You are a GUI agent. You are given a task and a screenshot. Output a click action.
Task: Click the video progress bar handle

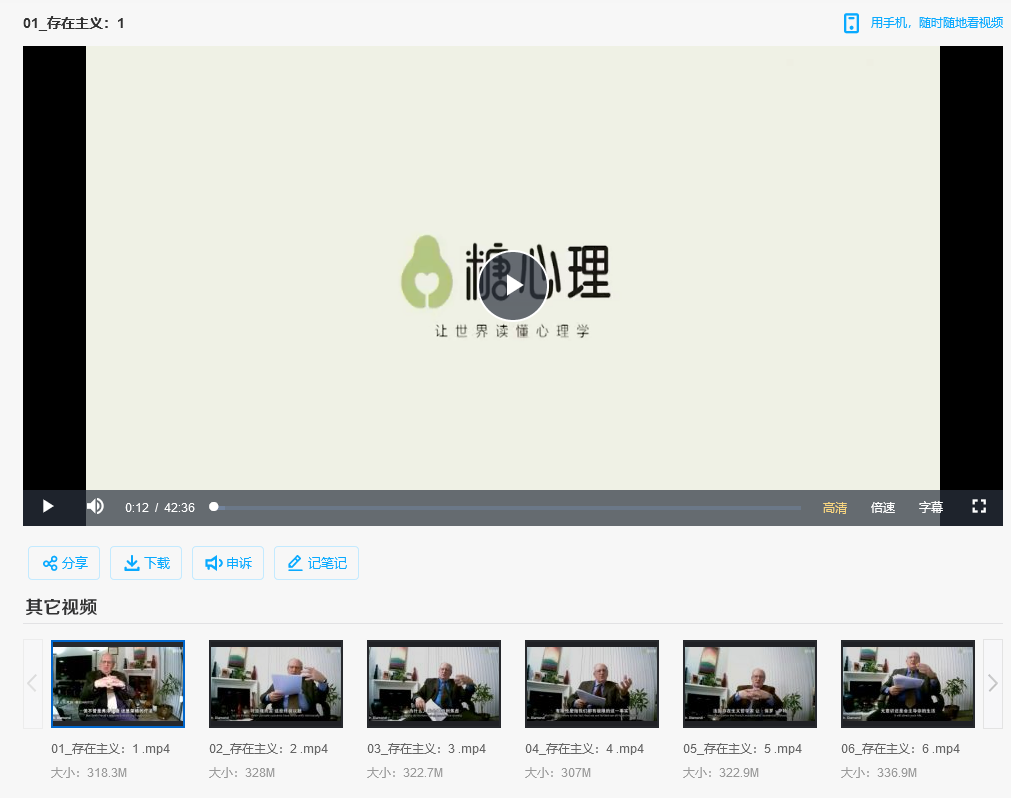213,506
